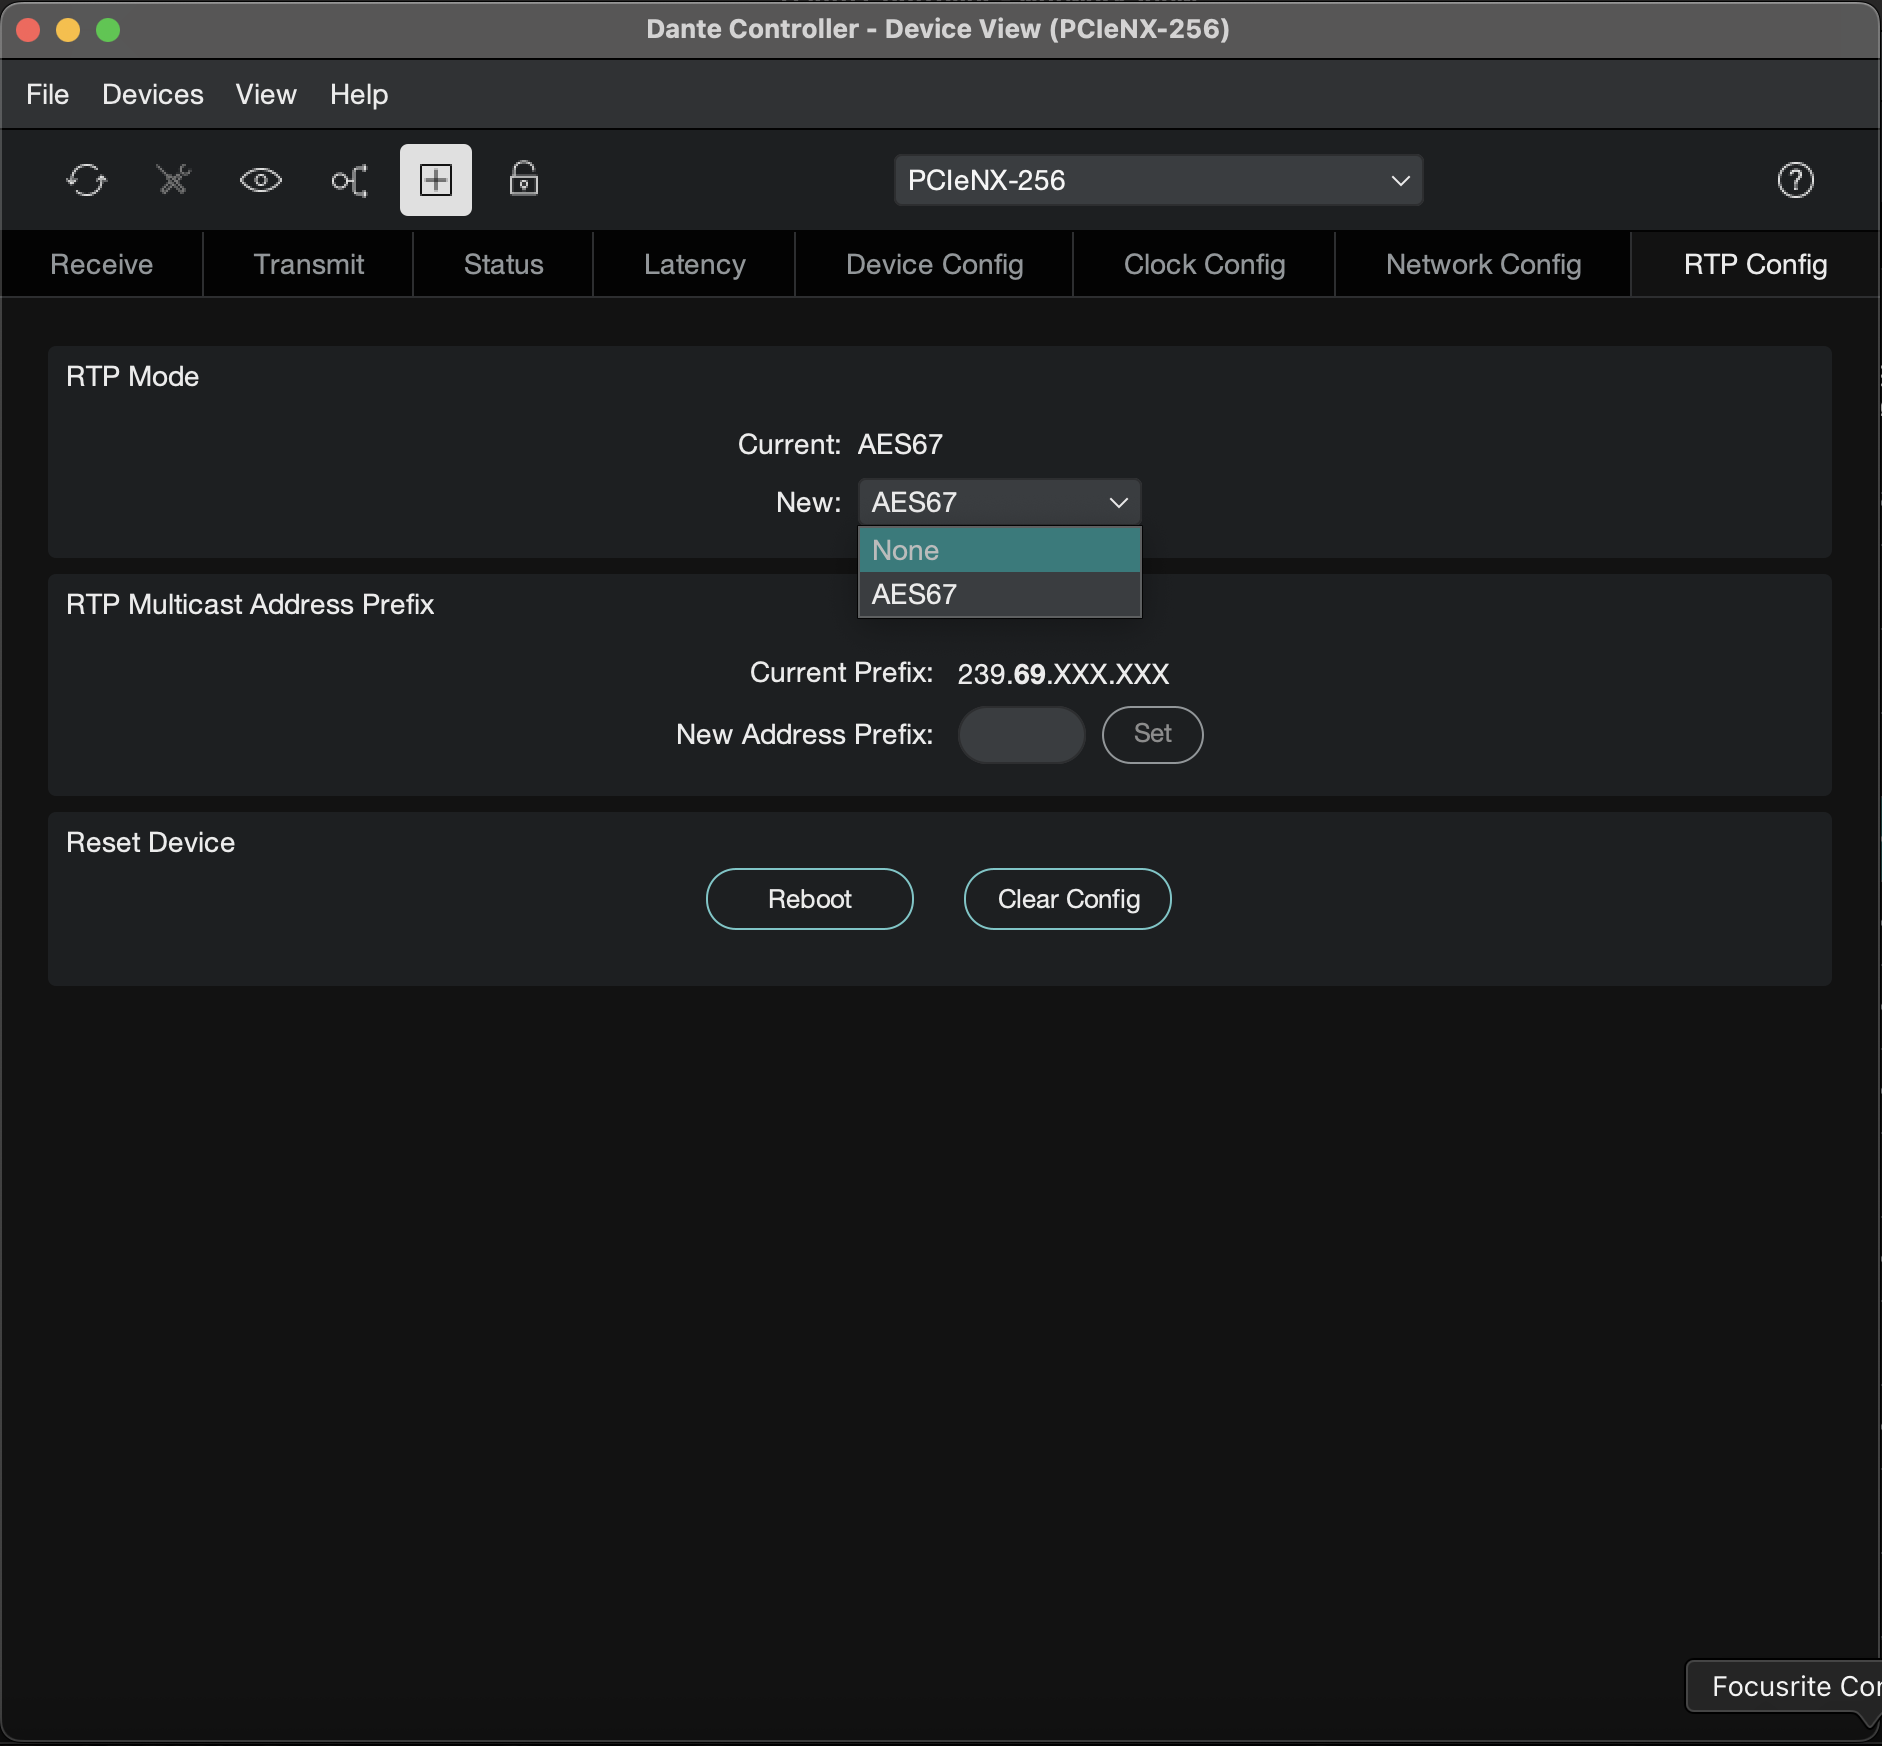1882x1746 pixels.
Task: Click the channel groups node icon
Action: pyautogui.click(x=349, y=180)
